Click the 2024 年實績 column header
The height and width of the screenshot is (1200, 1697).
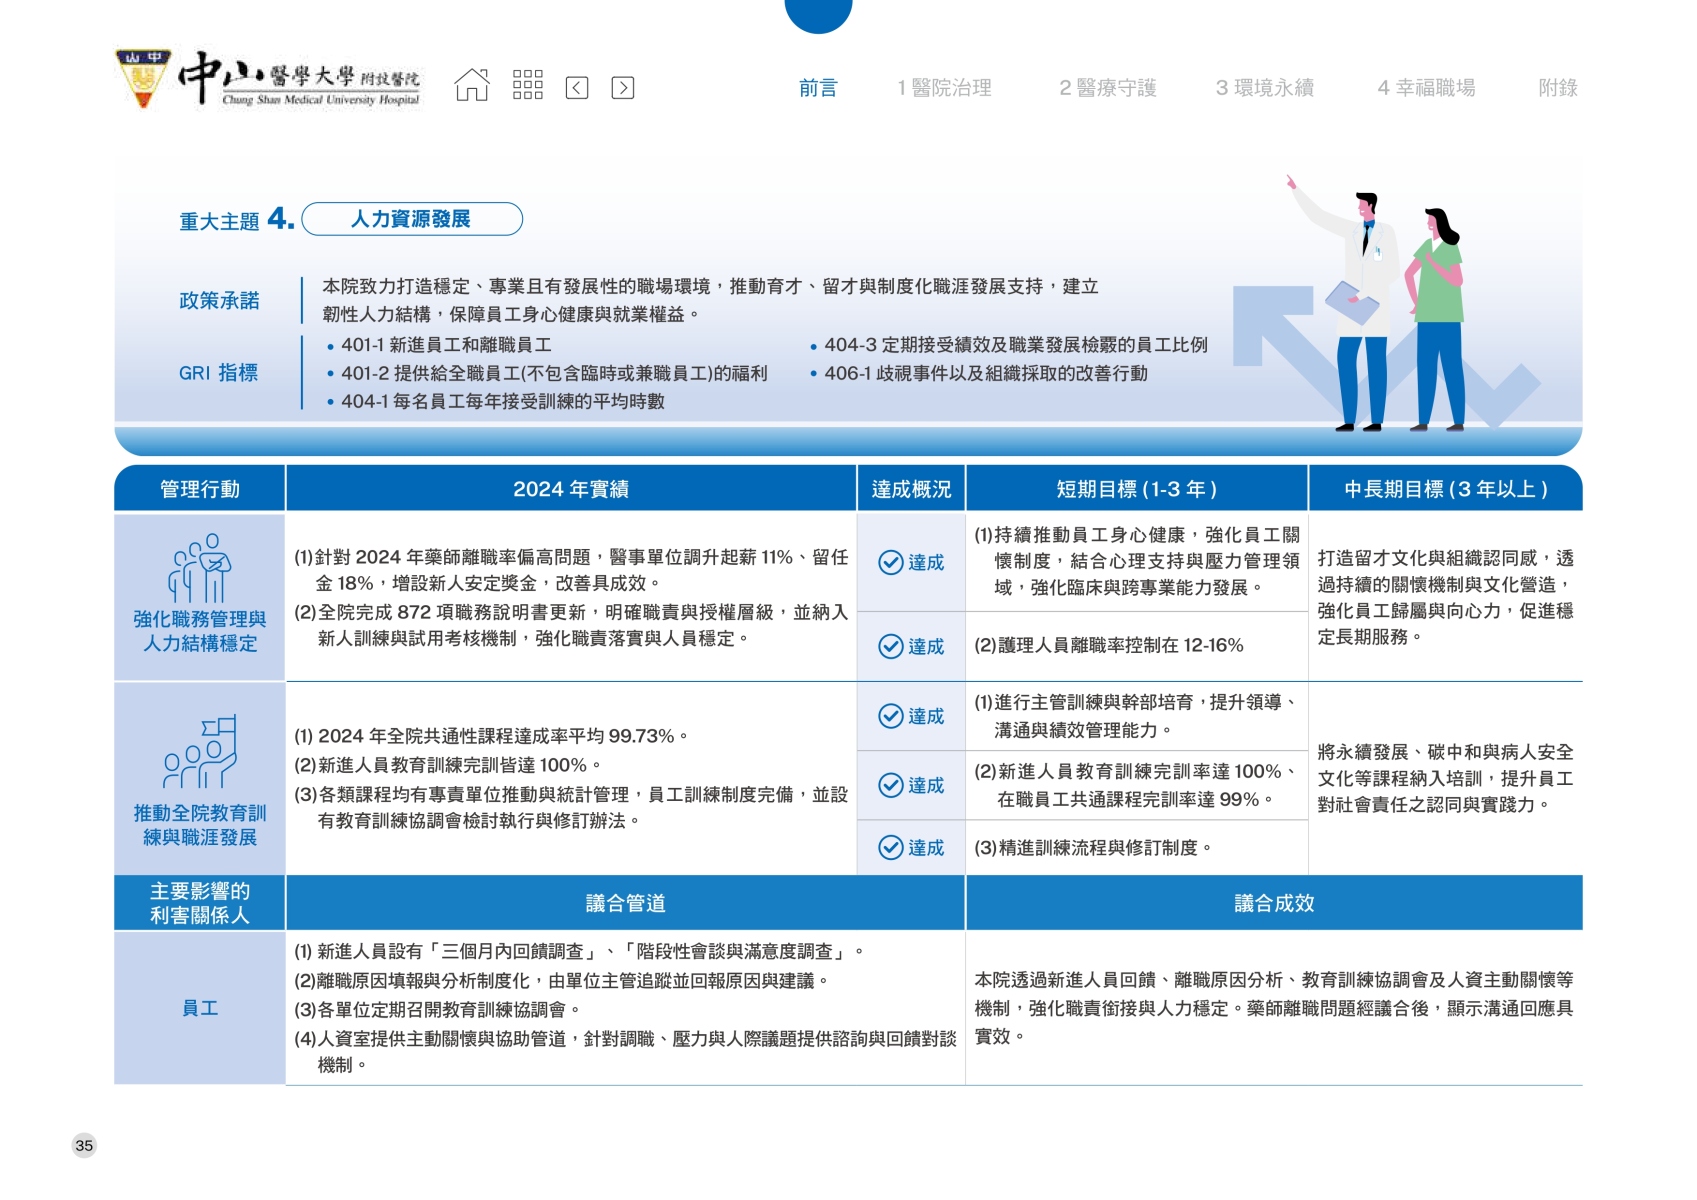tap(570, 489)
